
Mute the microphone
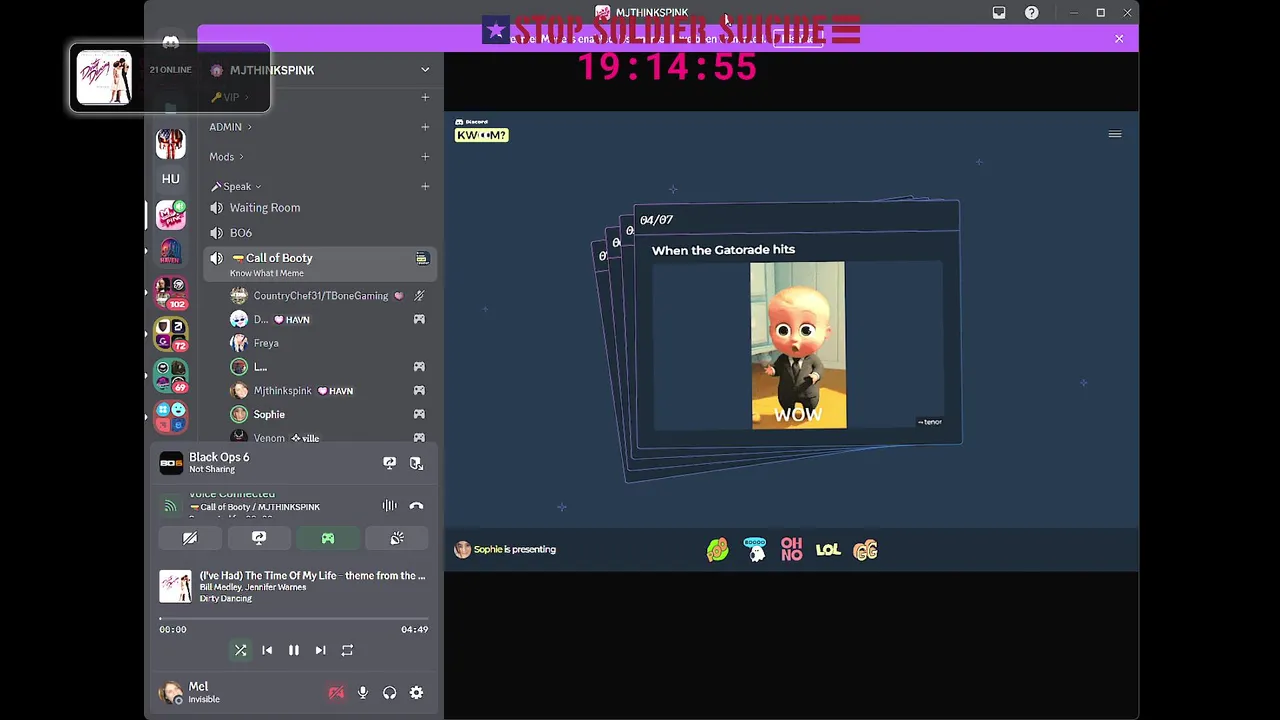click(x=363, y=692)
